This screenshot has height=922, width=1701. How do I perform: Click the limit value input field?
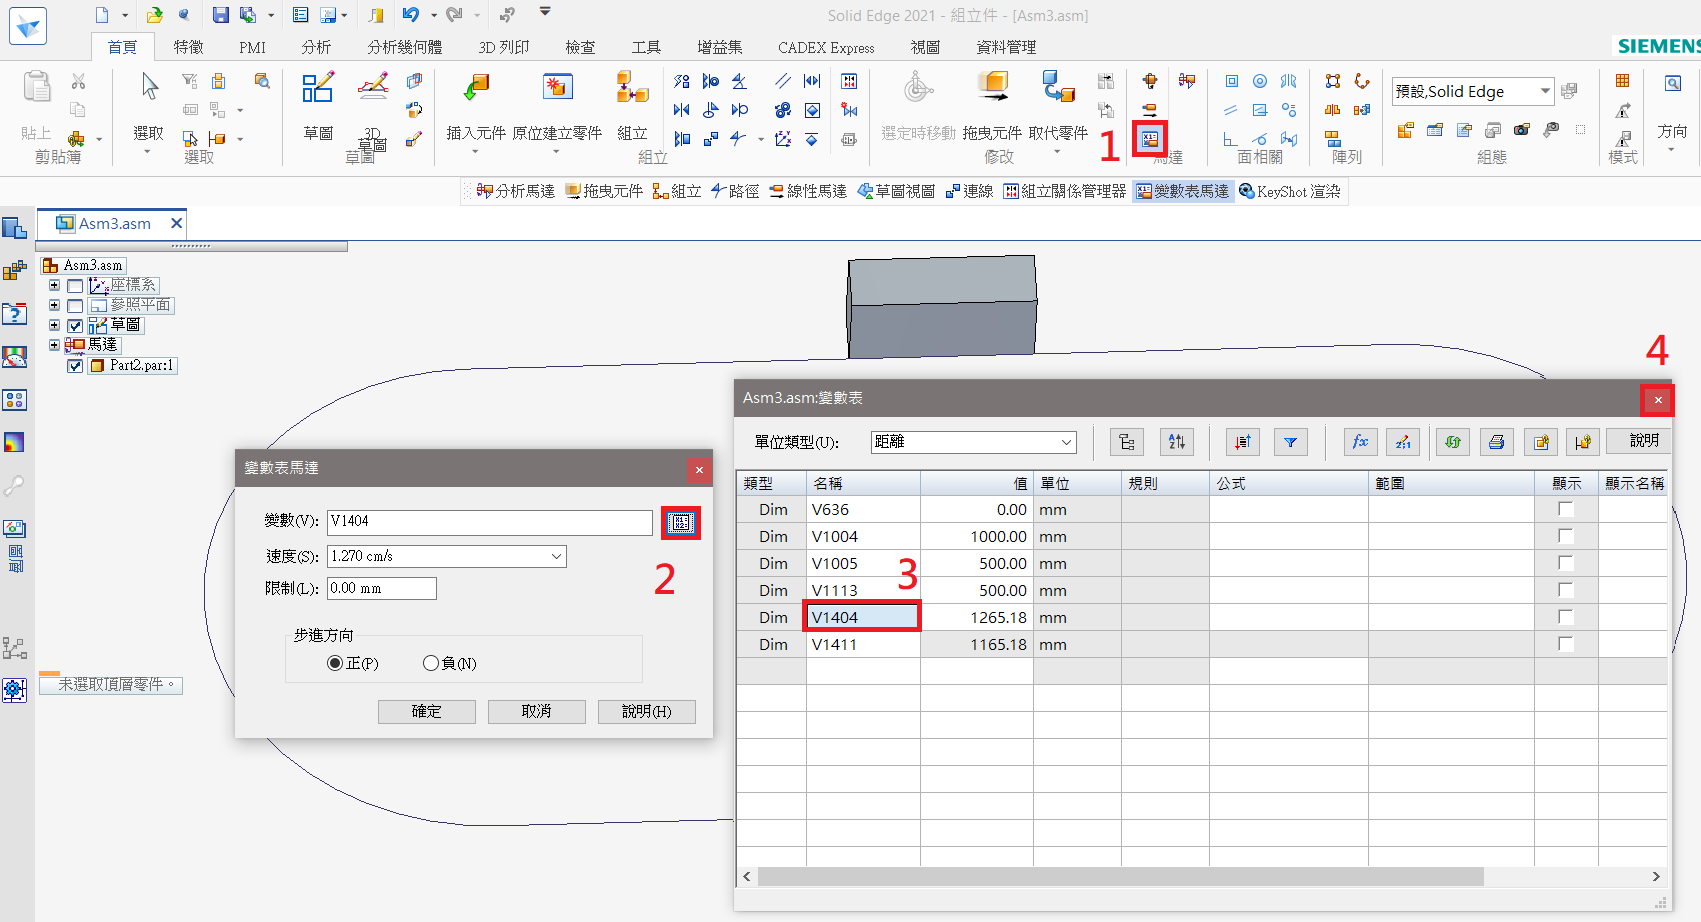click(x=382, y=588)
